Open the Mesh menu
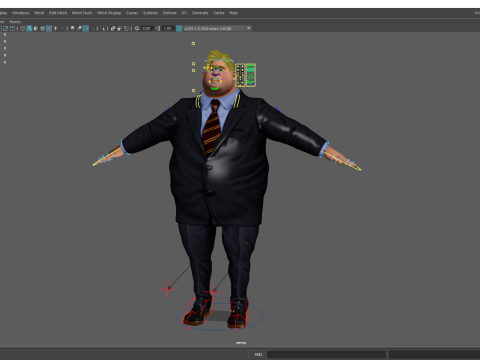The width and height of the screenshot is (480, 360). pos(39,13)
